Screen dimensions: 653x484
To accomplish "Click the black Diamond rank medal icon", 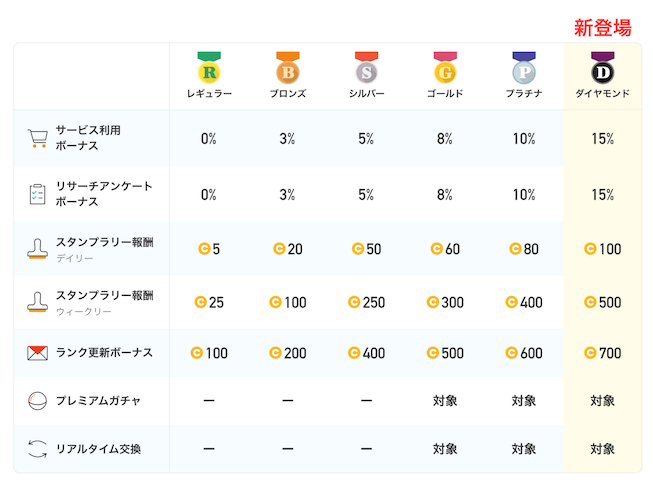I will (x=603, y=68).
